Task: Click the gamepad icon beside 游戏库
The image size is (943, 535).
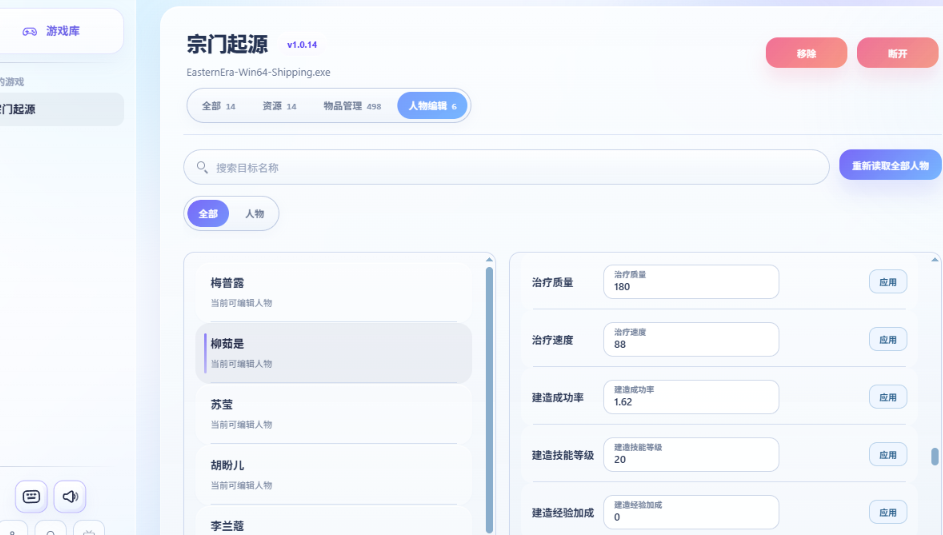Action: [30, 31]
